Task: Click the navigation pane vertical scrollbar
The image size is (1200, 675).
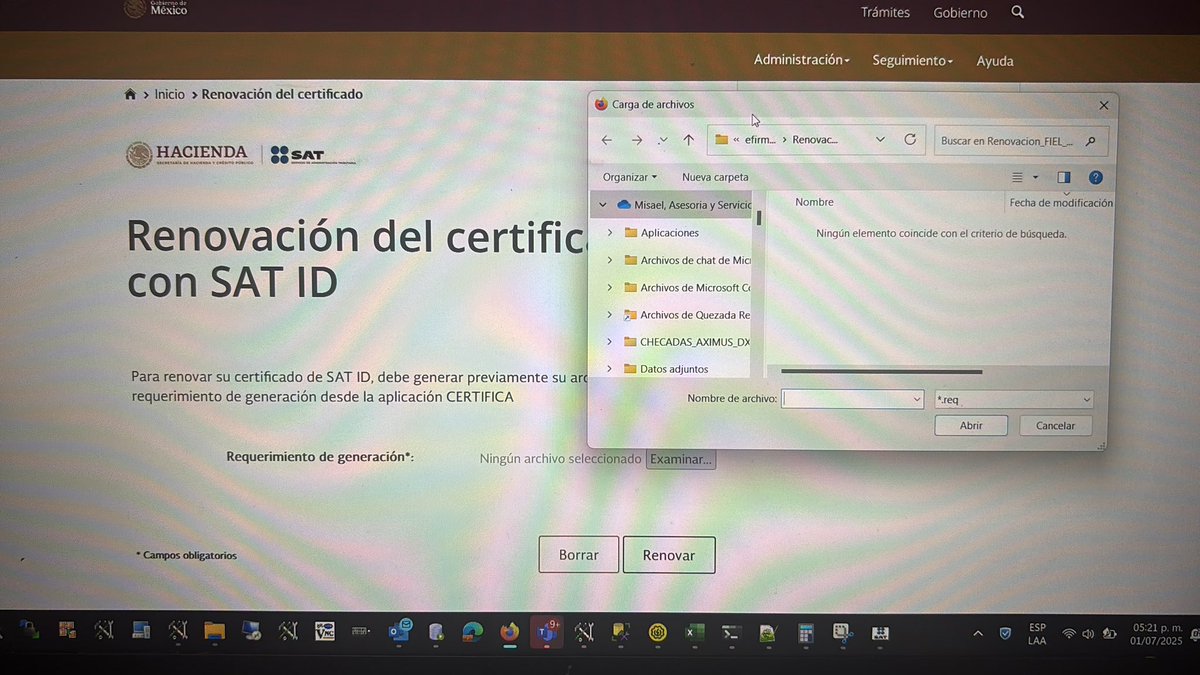Action: (x=760, y=217)
